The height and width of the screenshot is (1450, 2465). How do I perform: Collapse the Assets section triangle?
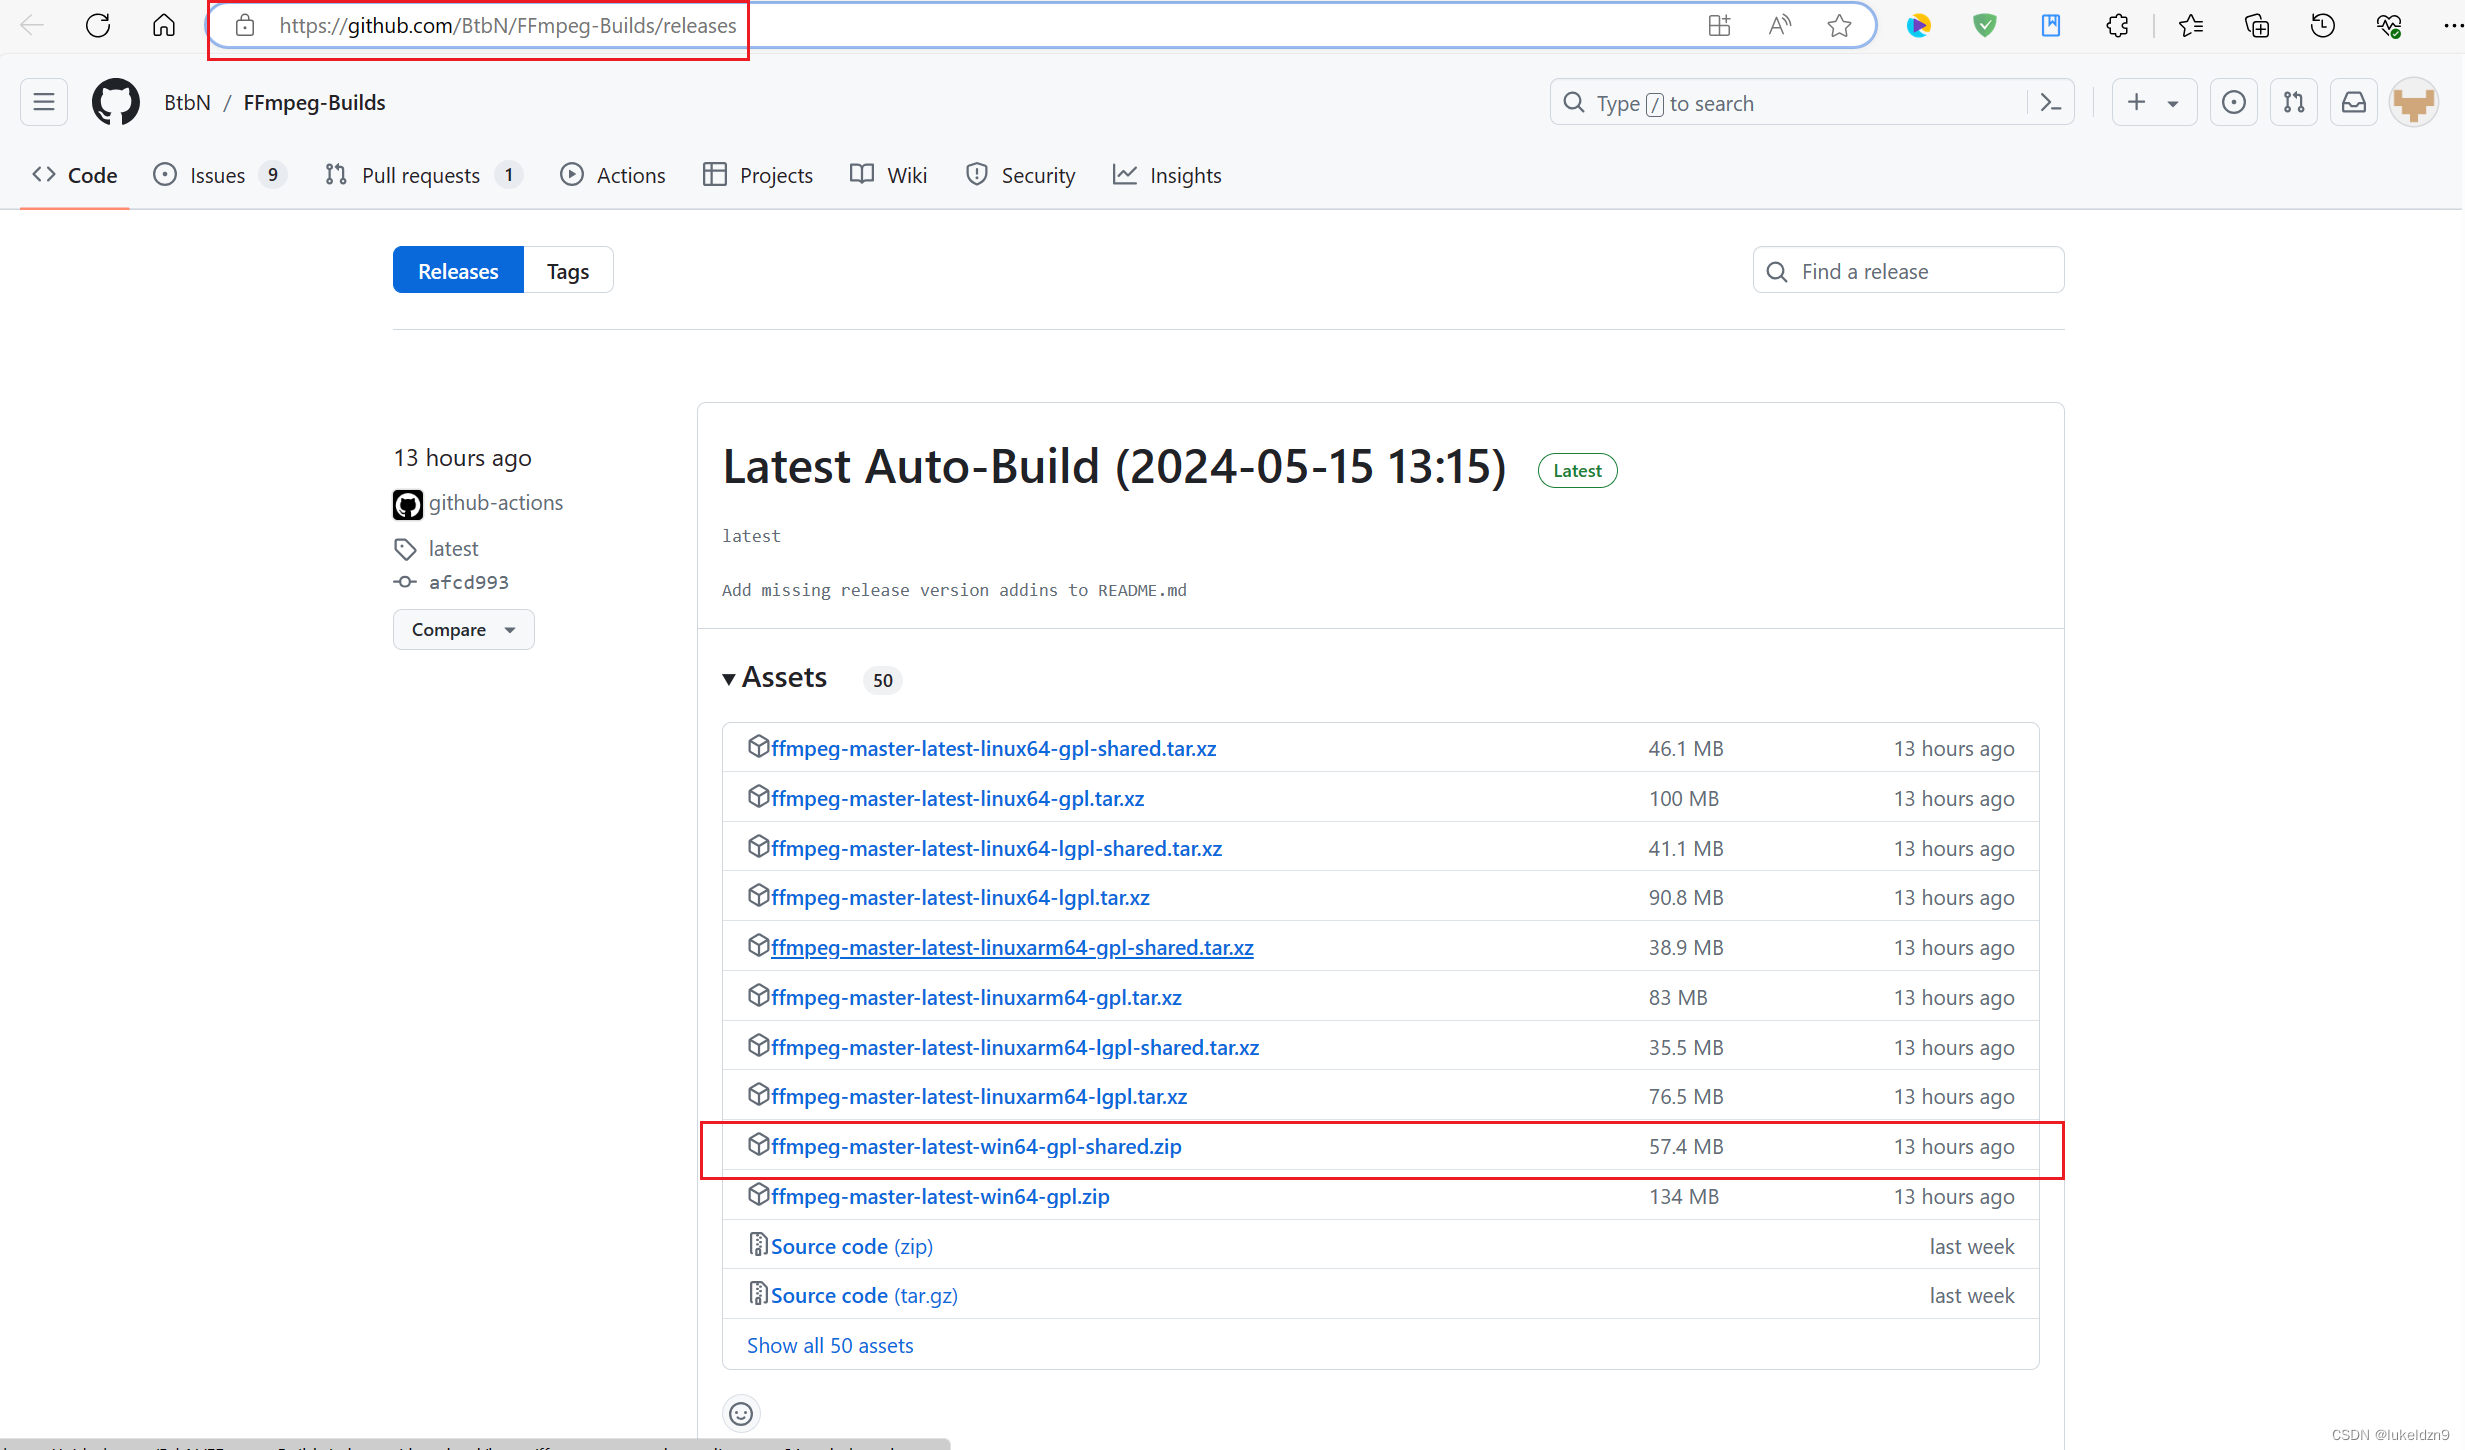729,679
